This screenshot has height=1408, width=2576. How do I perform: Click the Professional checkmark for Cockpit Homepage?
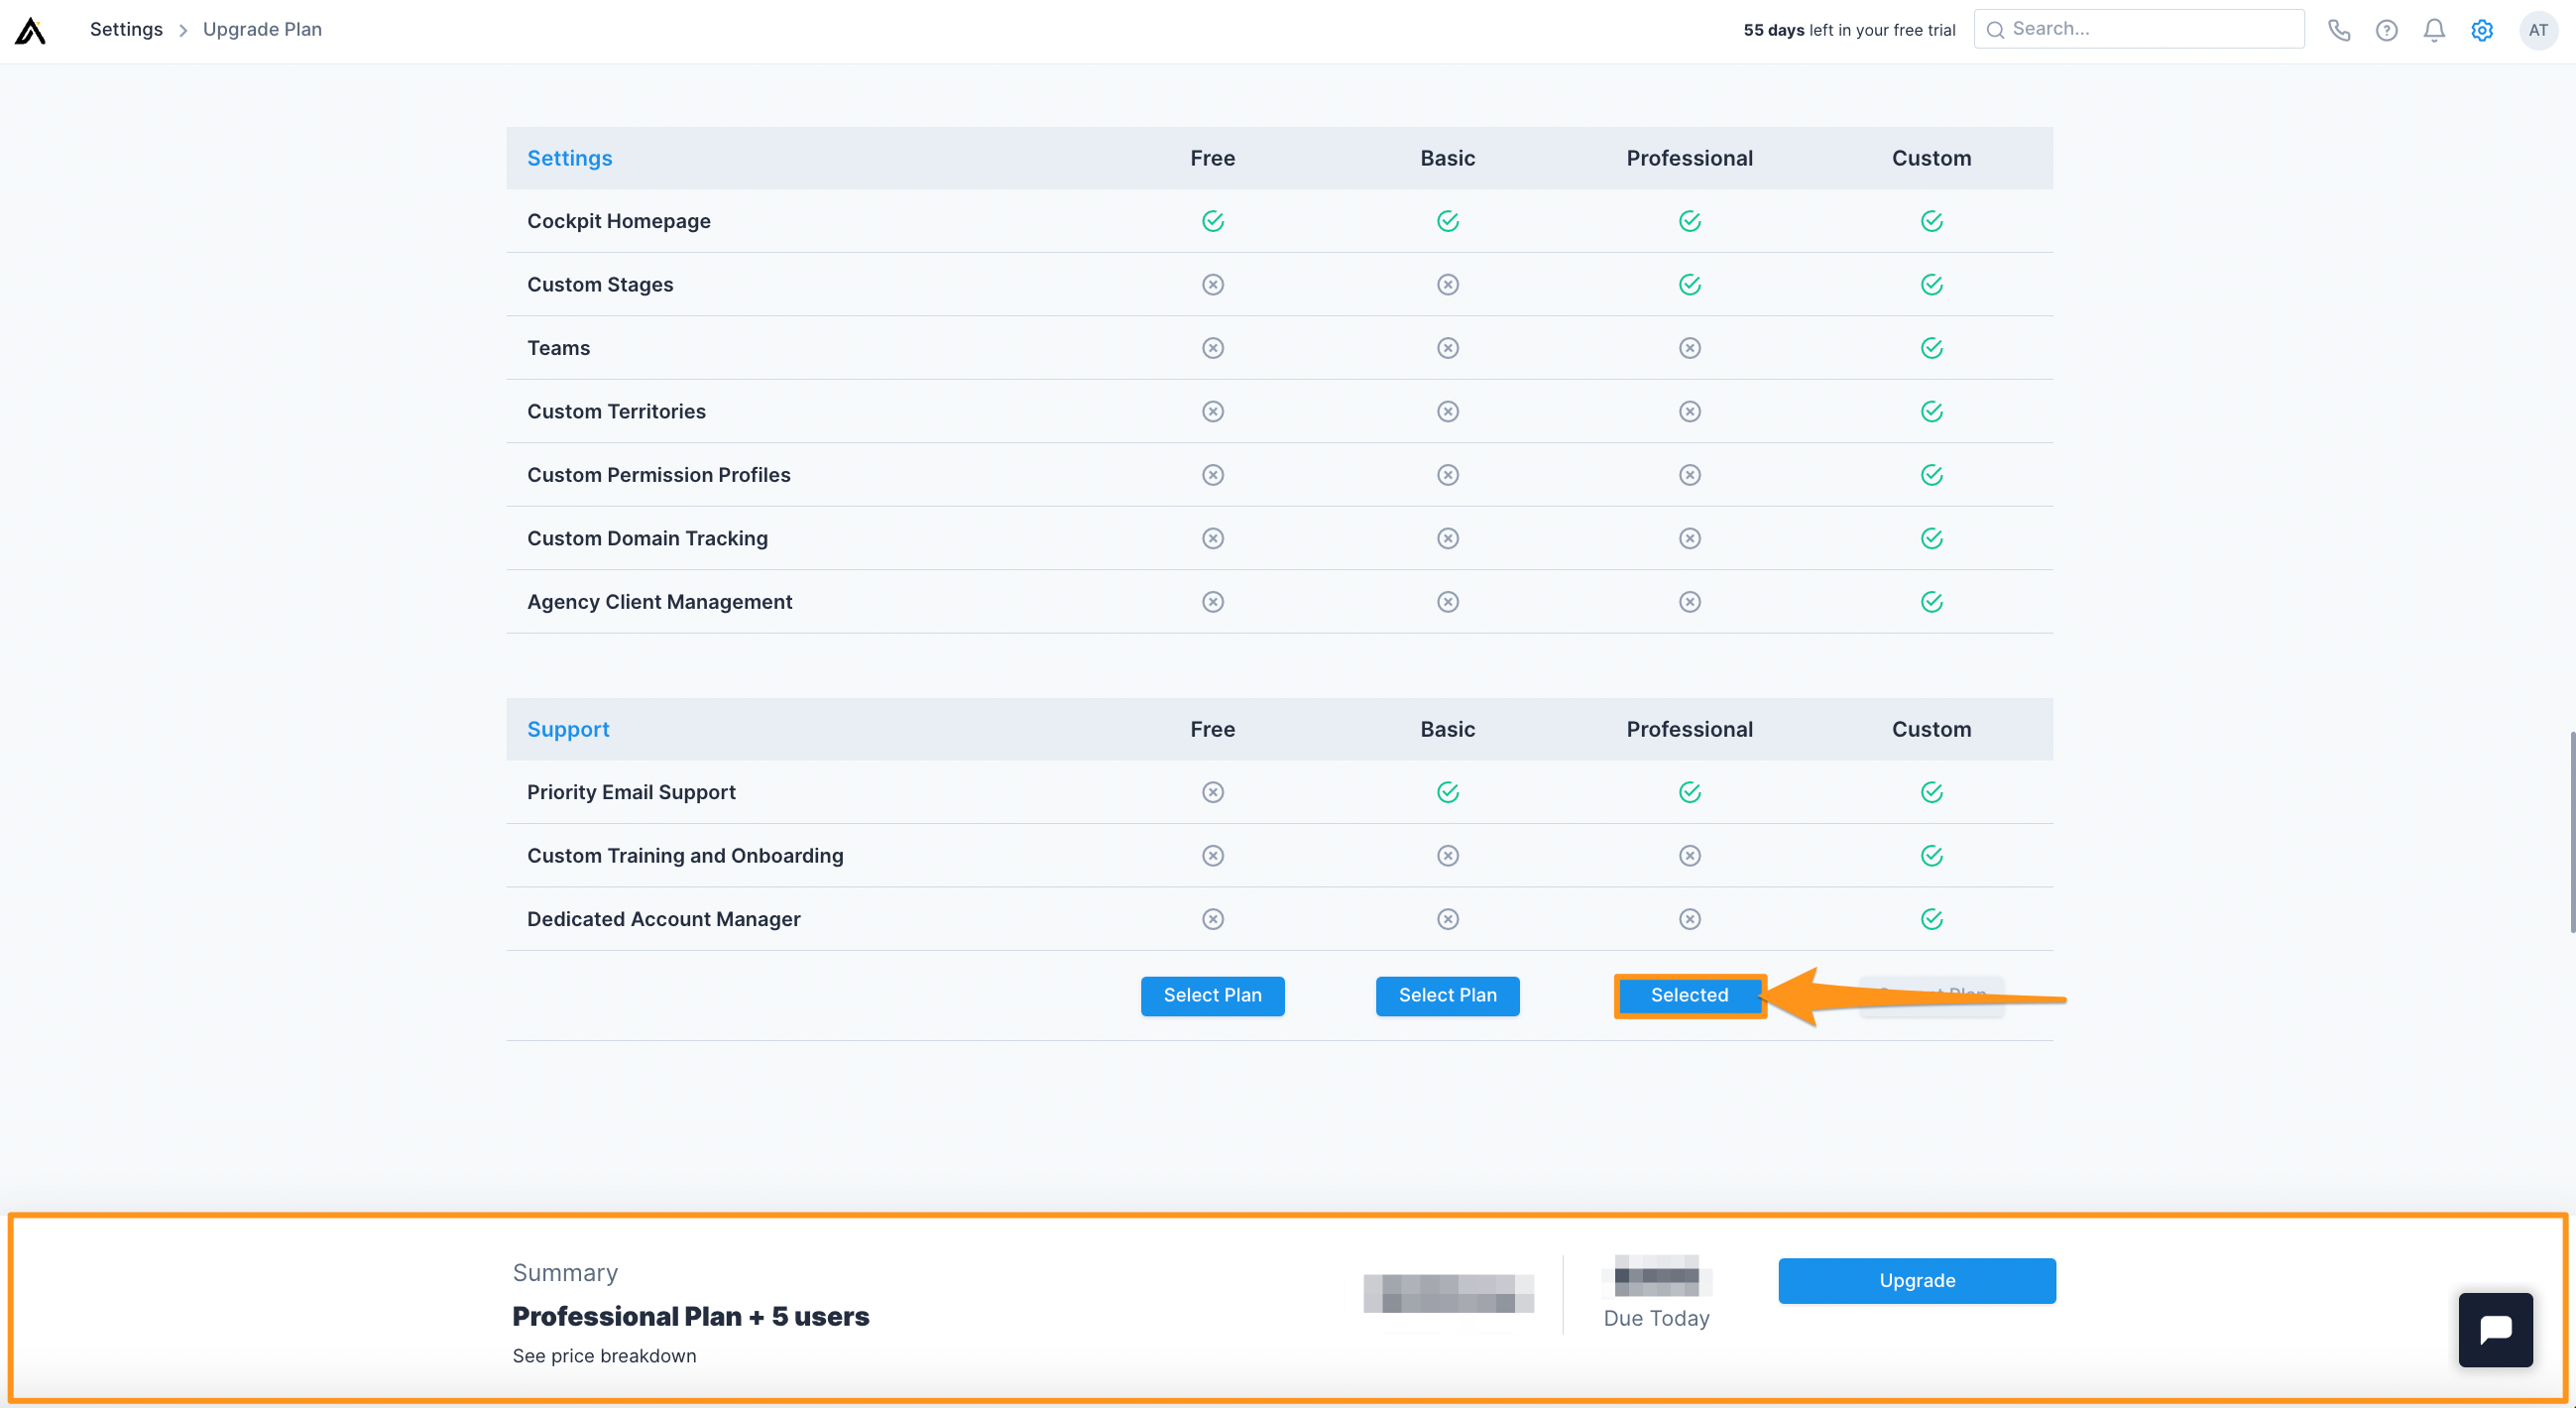1689,220
